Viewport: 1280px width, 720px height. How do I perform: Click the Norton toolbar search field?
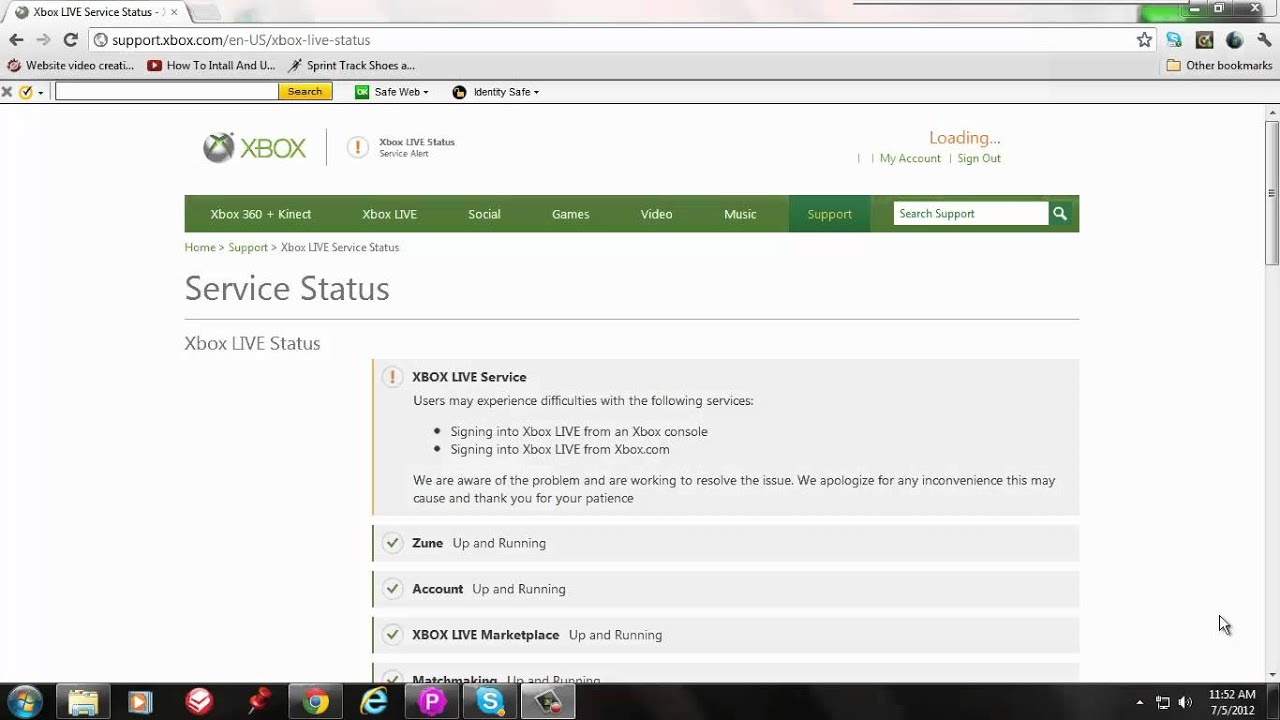tap(166, 92)
